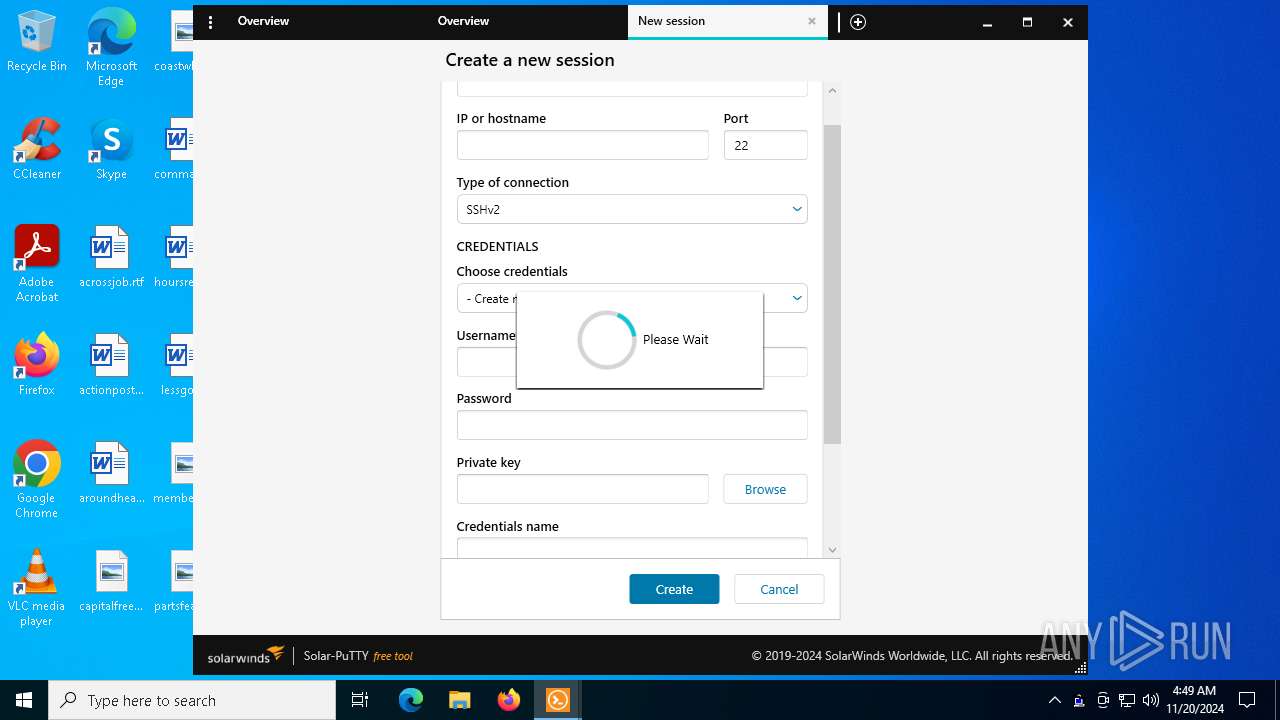Expand the Type of connection dropdown
1280x720 pixels.
pos(632,209)
